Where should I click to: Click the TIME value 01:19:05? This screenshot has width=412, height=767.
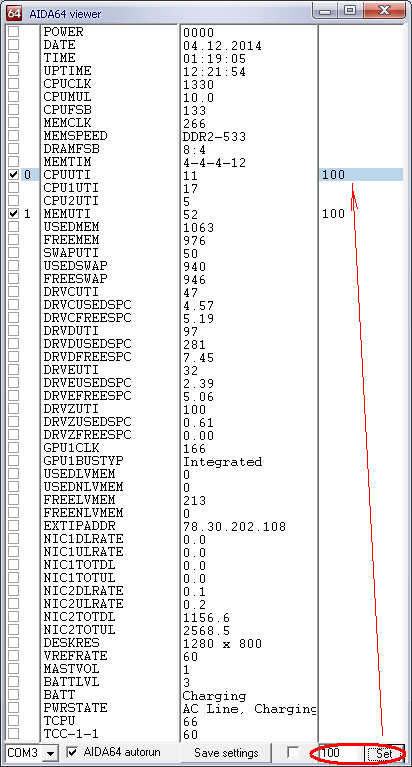coord(214,59)
